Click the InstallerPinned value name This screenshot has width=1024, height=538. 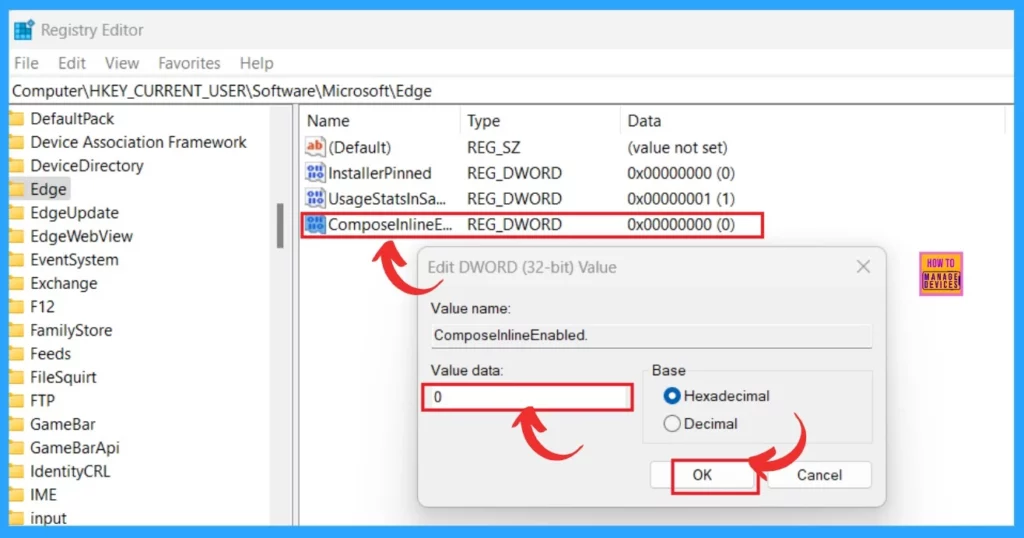pos(379,173)
